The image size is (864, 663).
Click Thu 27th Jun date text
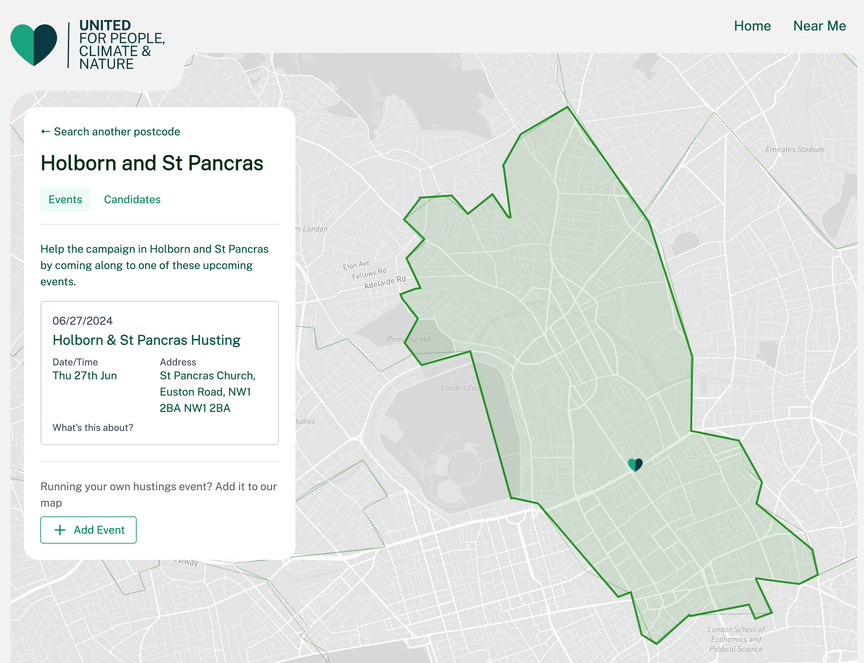pos(85,376)
